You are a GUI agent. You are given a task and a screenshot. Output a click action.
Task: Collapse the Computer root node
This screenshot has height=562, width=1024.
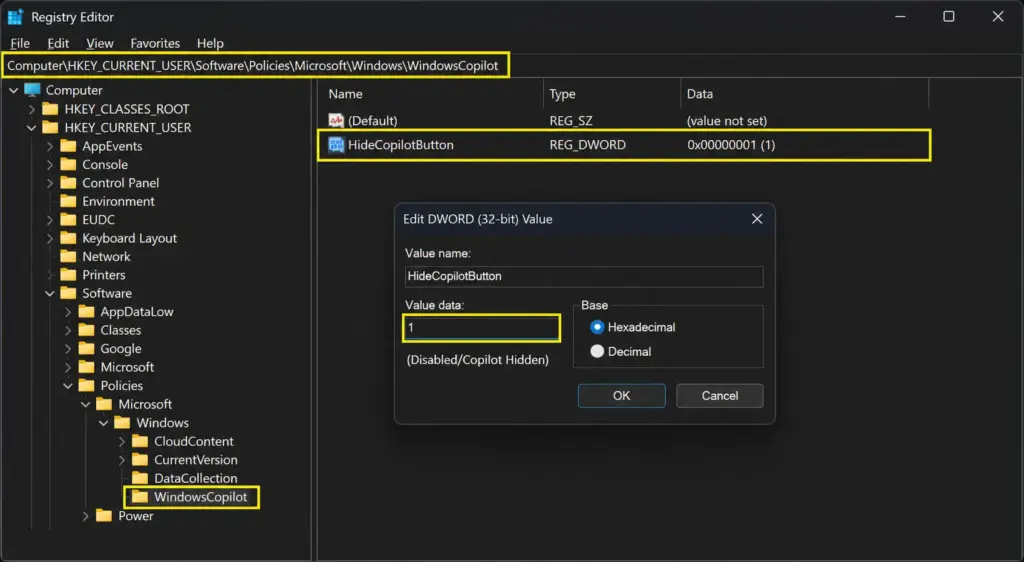[14, 90]
